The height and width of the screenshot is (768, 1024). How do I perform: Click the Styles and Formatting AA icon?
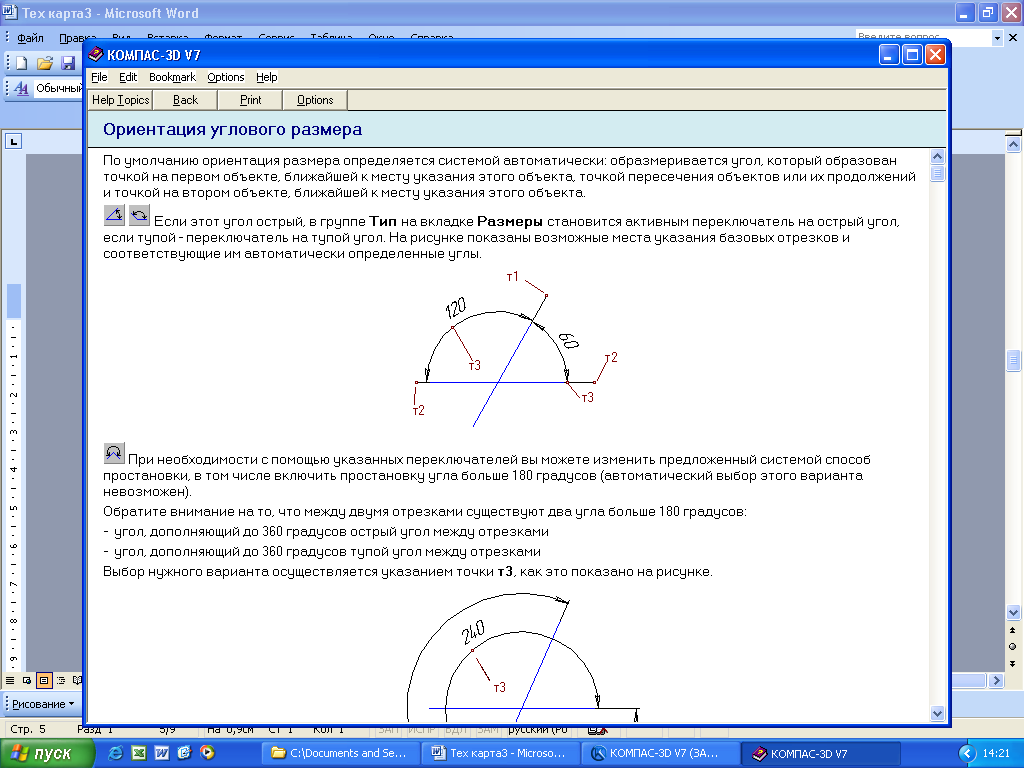click(x=22, y=88)
